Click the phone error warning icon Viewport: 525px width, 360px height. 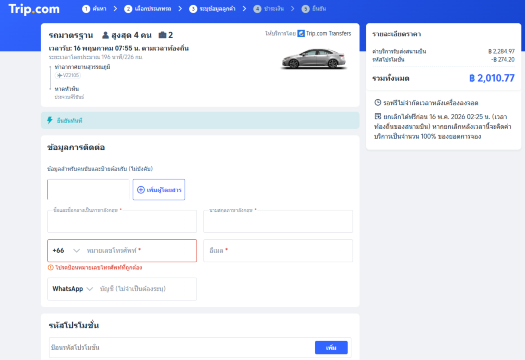[51, 267]
